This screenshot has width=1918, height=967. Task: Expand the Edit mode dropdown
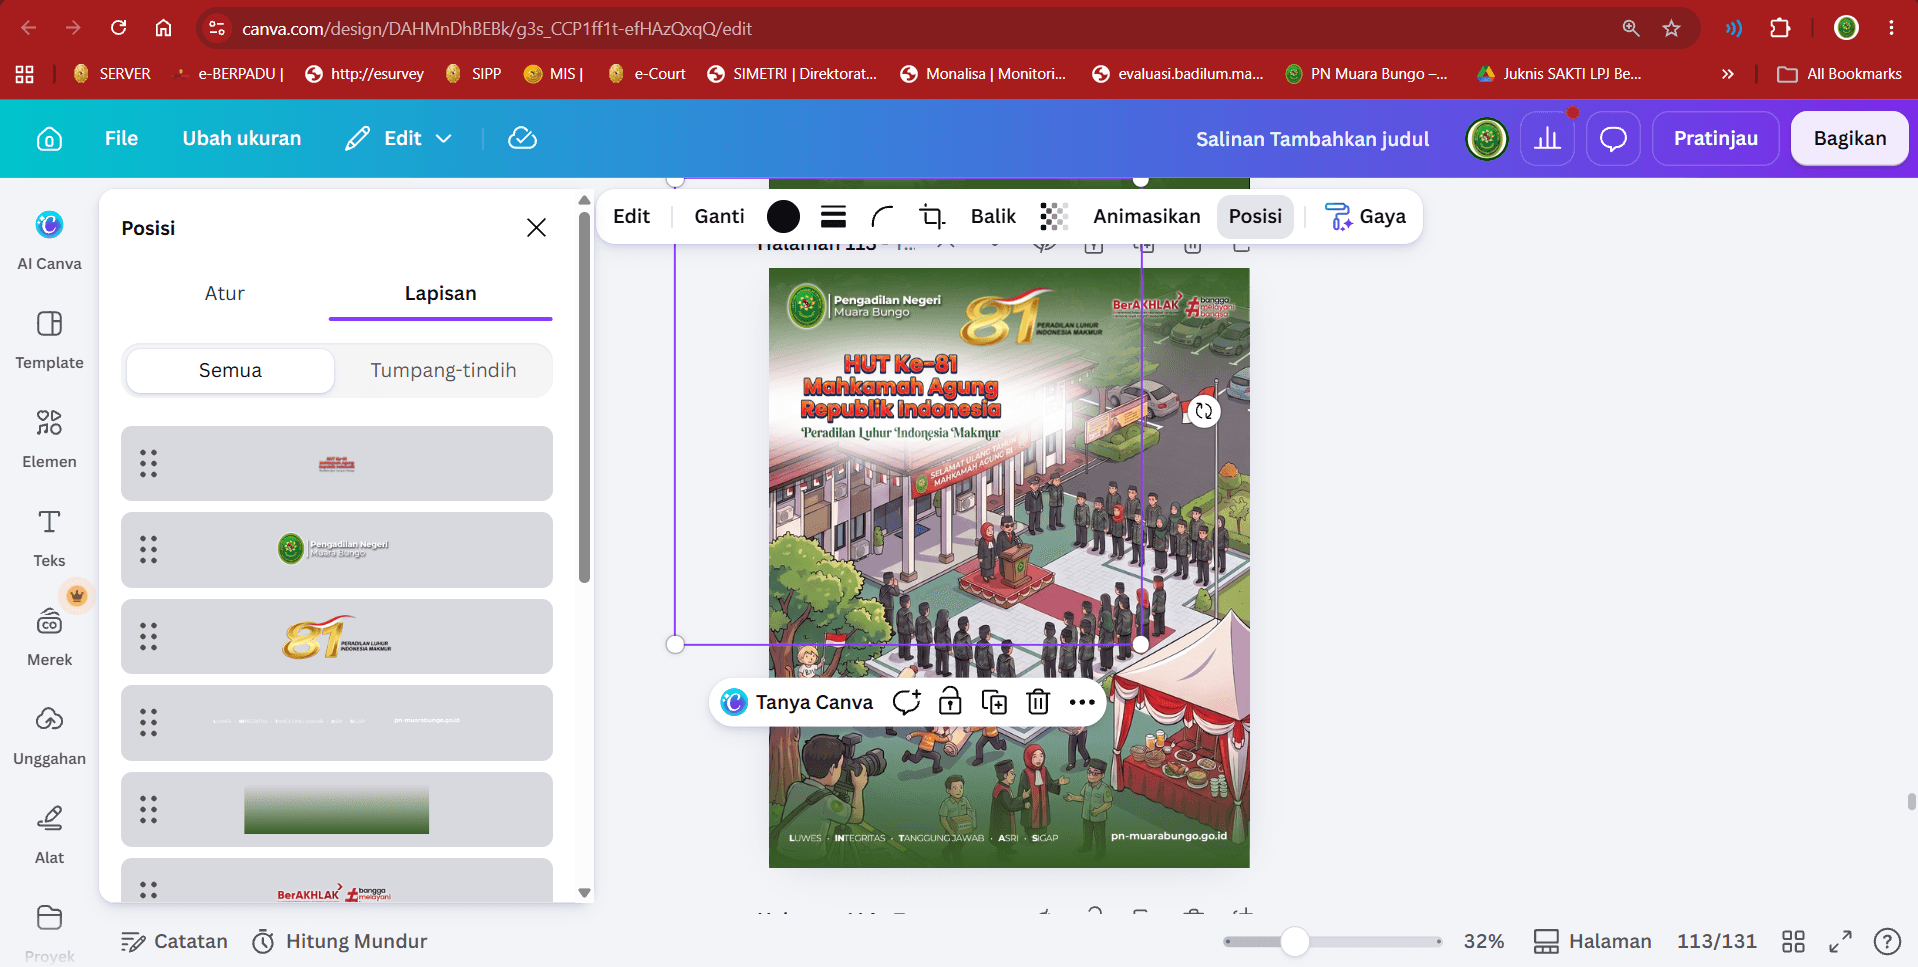399,138
